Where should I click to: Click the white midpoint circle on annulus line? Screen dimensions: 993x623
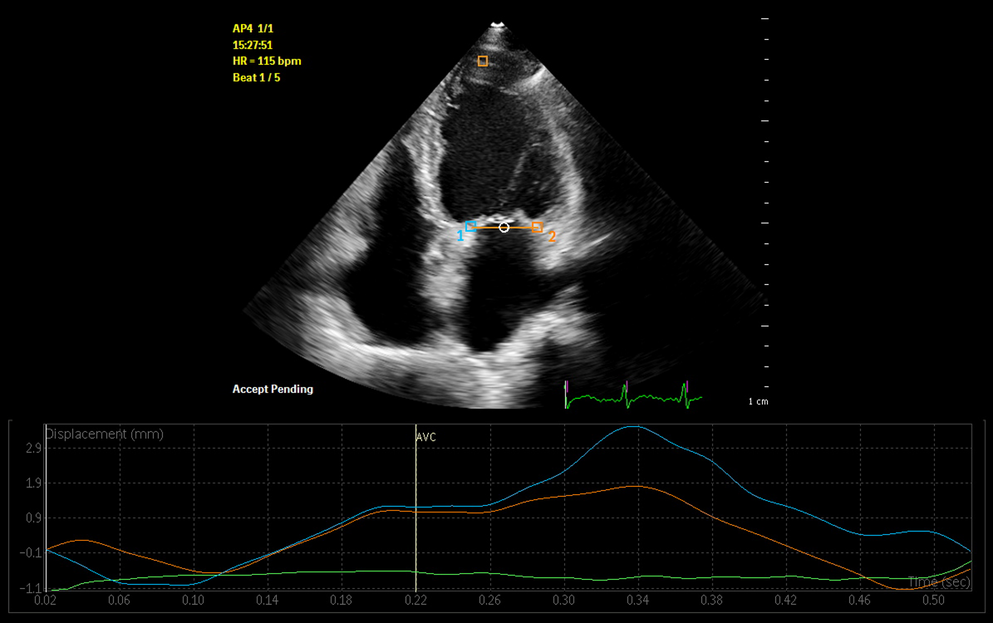coord(504,227)
